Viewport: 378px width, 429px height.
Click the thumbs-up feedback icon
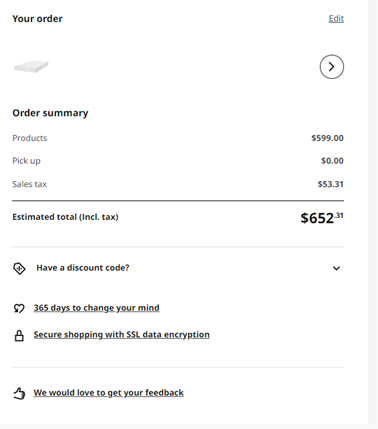(x=19, y=393)
